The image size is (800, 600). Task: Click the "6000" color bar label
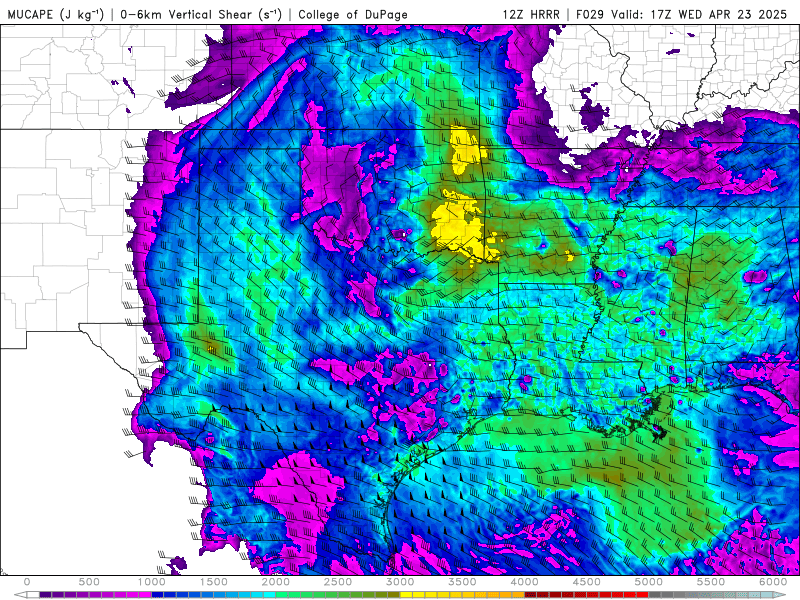coord(774,582)
